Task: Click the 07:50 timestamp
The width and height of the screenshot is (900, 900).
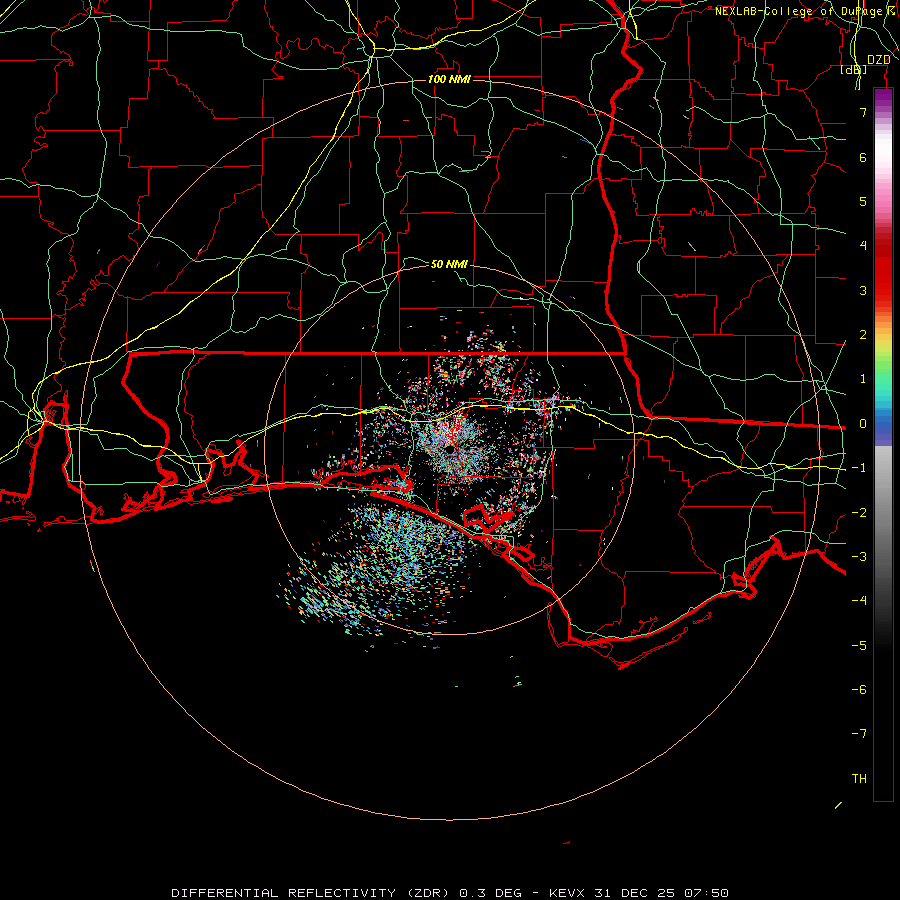Action: click(707, 893)
